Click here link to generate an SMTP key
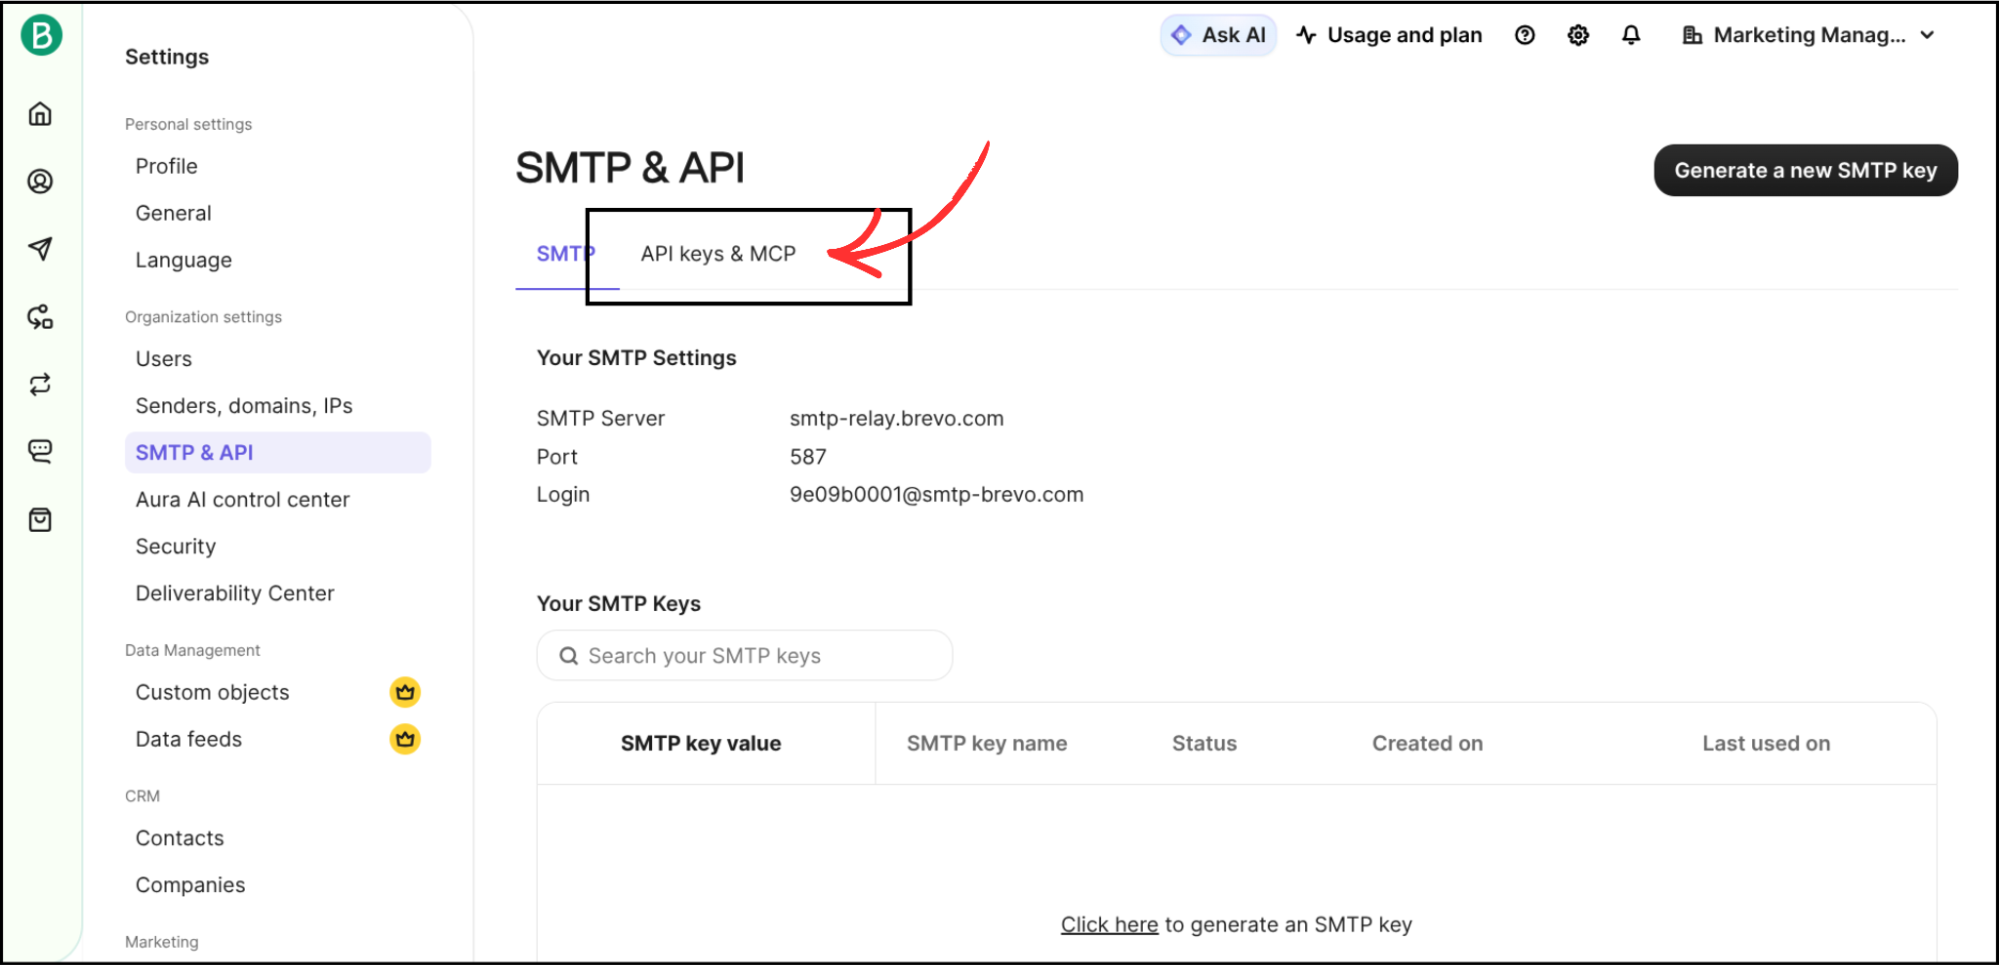The height and width of the screenshot is (966, 1999). tap(1108, 923)
